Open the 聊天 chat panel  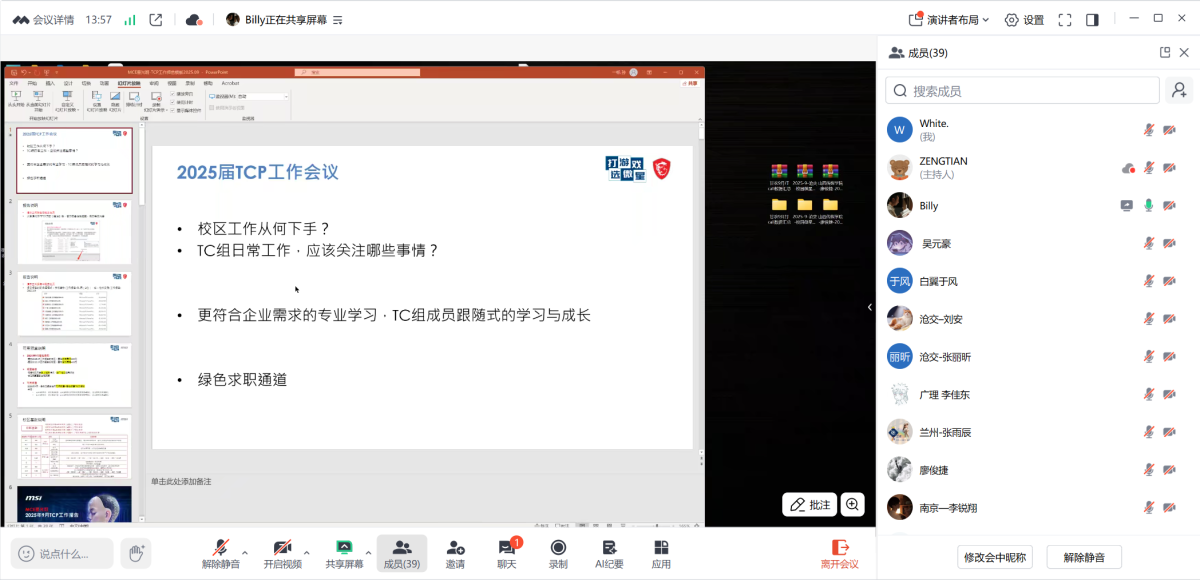[507, 552]
